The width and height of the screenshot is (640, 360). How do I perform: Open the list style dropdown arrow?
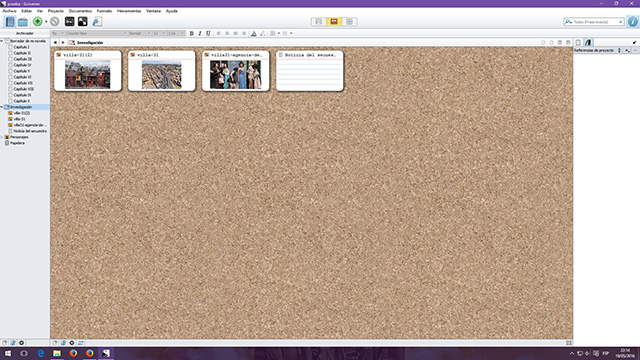291,33
